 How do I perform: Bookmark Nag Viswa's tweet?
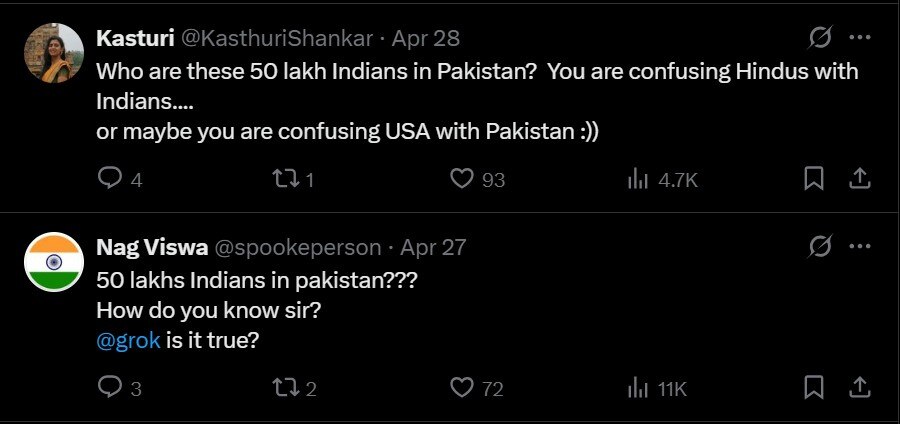click(814, 388)
